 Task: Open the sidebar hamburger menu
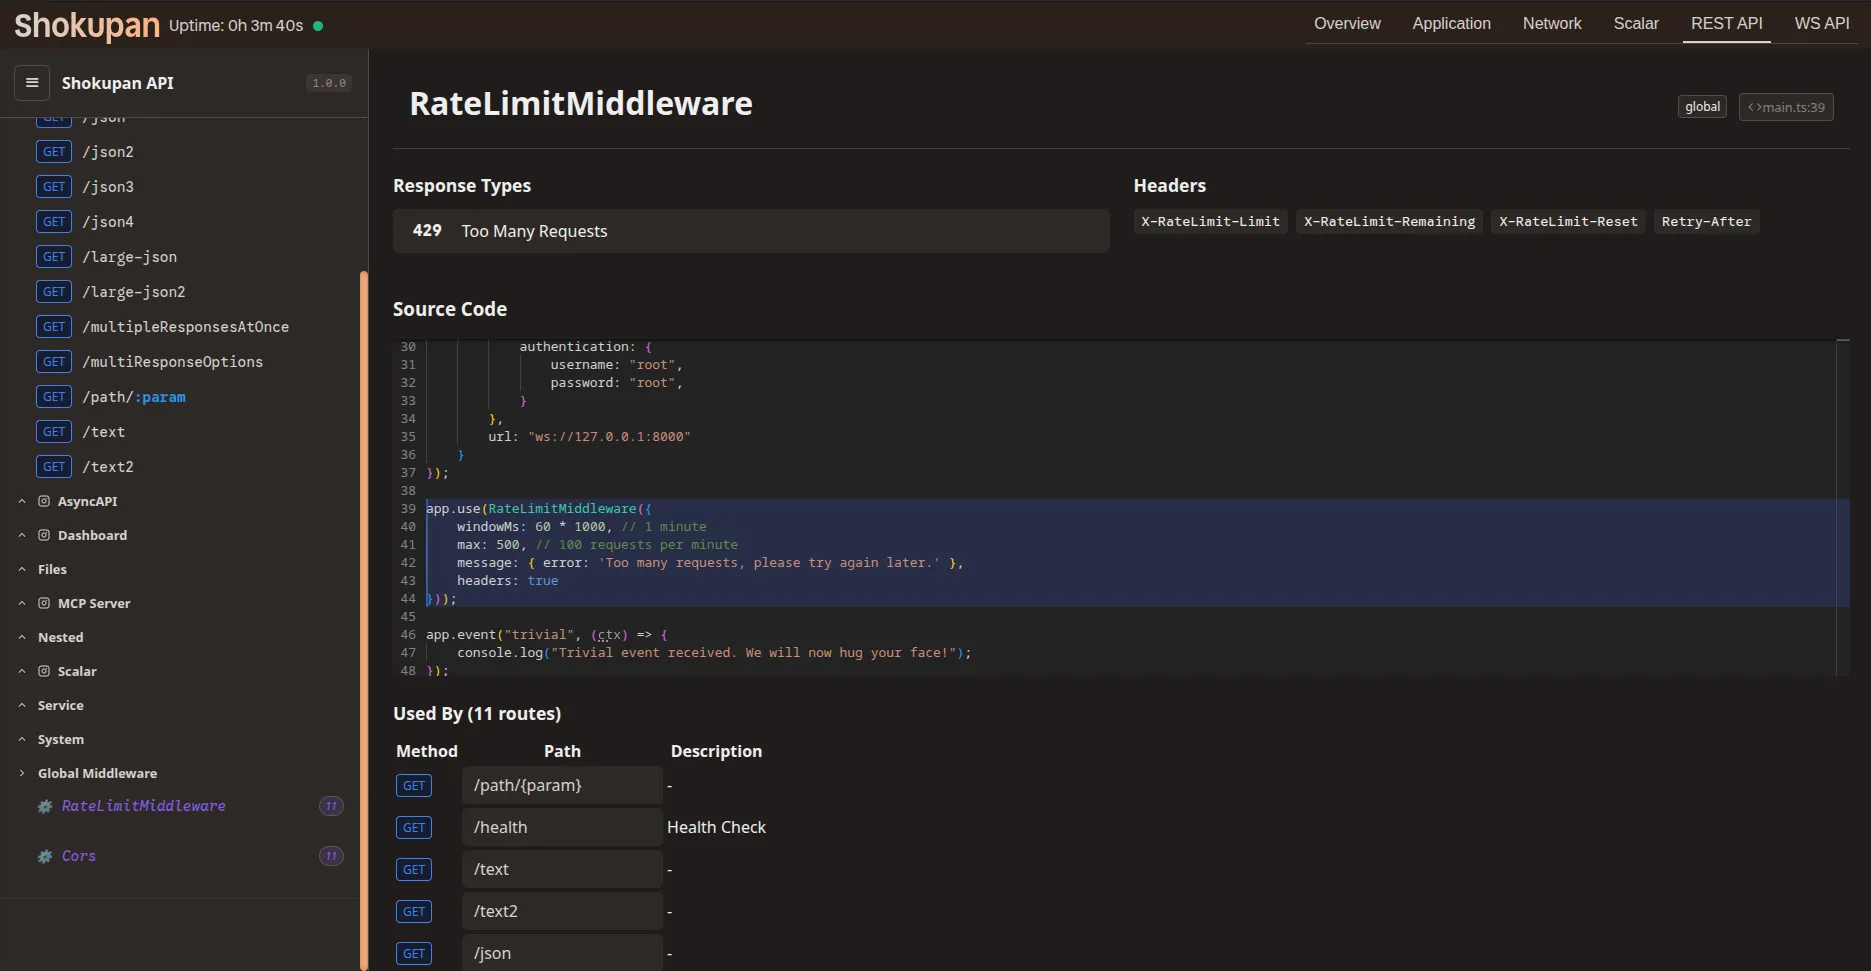[31, 82]
